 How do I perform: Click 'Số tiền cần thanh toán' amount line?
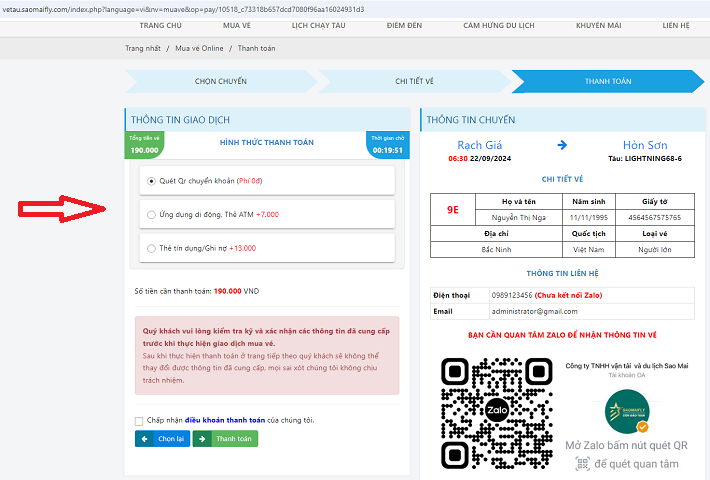[197, 291]
